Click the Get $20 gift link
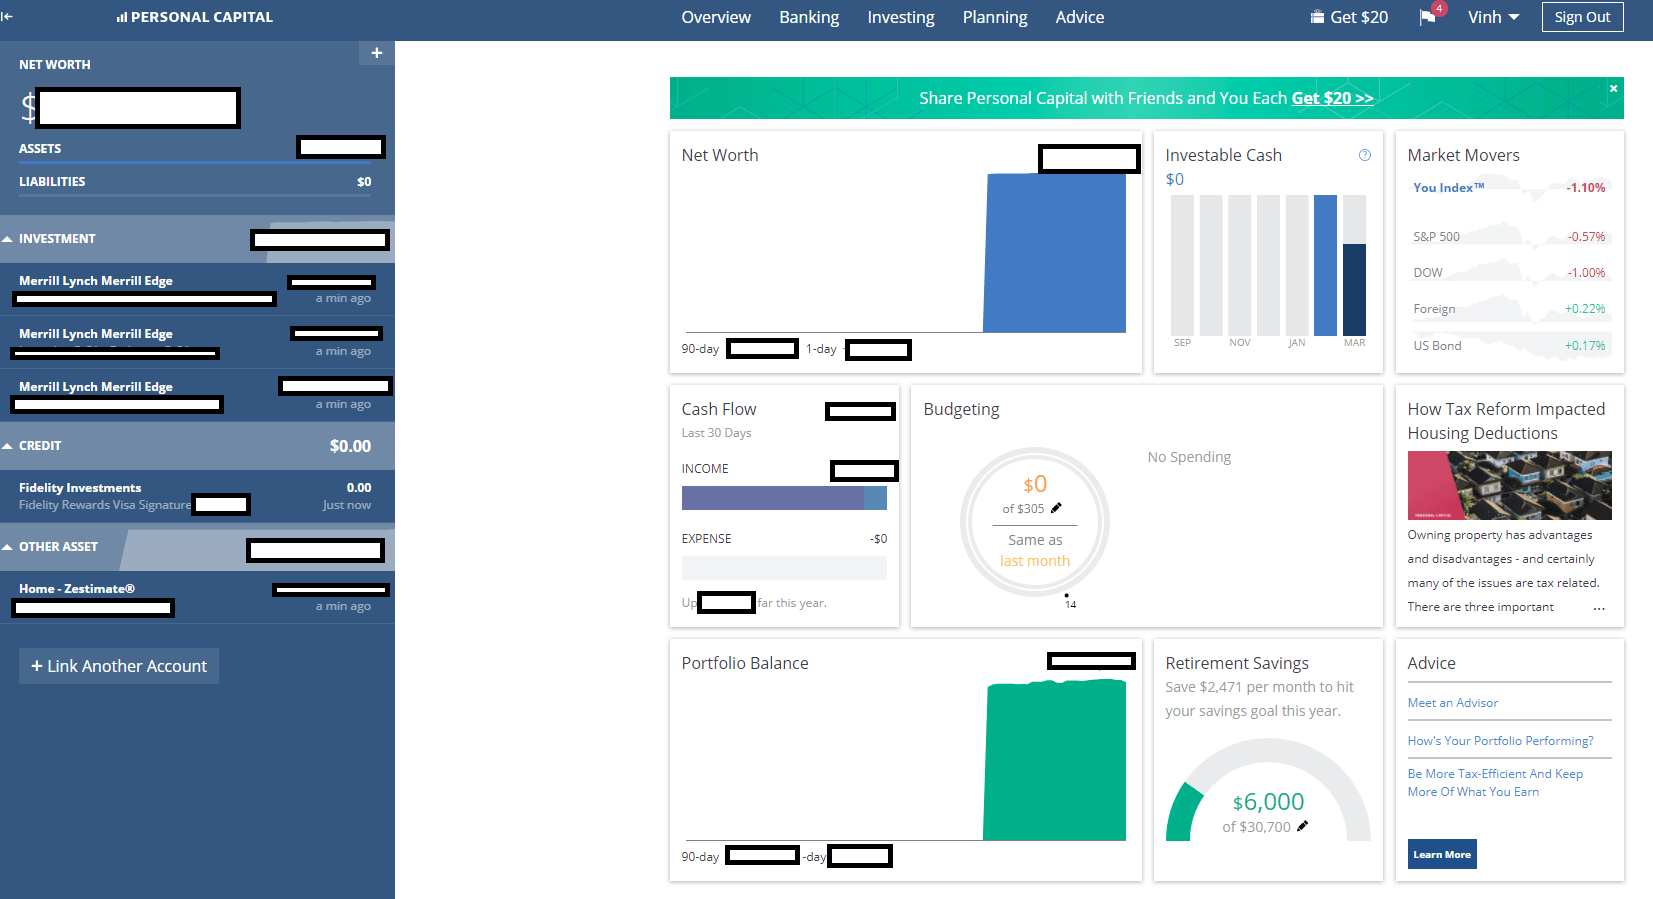 click(x=1349, y=17)
